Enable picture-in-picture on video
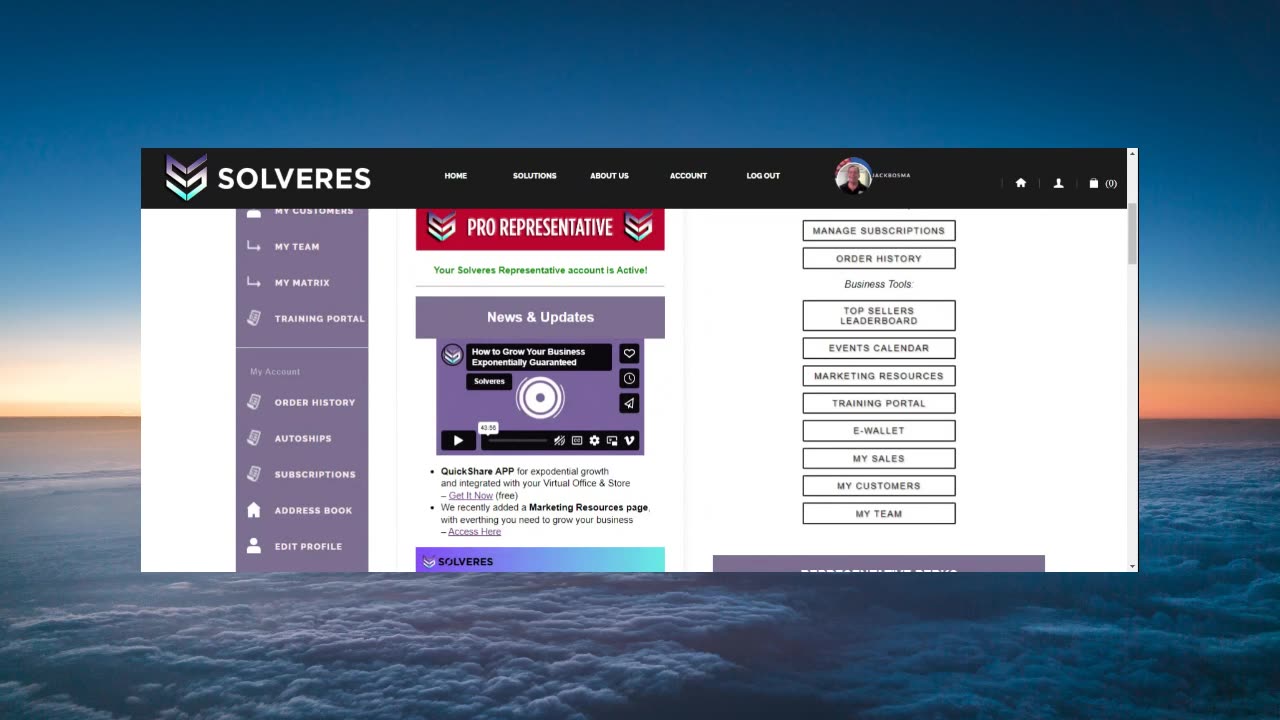Viewport: 1280px width, 720px height. click(x=612, y=440)
